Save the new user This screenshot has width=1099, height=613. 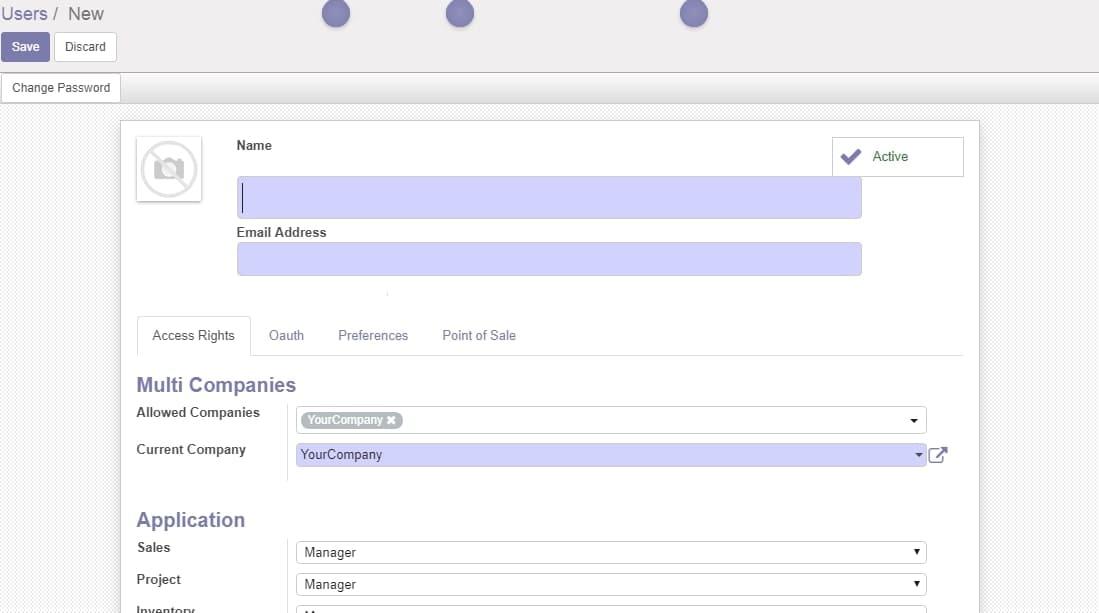[25, 47]
